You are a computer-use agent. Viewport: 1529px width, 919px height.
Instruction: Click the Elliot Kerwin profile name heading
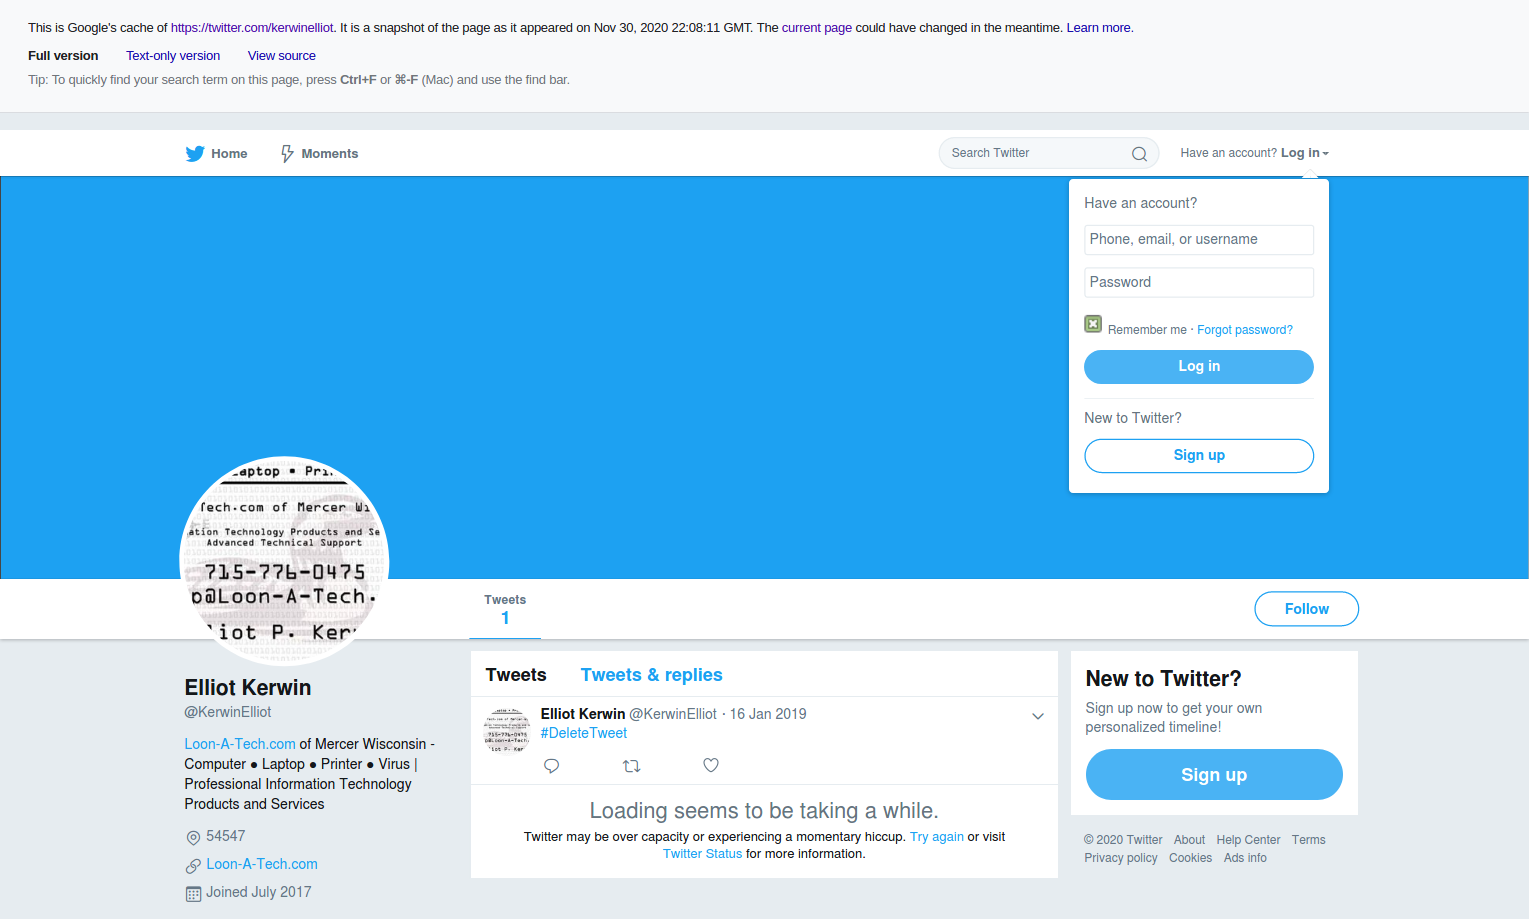coord(248,688)
